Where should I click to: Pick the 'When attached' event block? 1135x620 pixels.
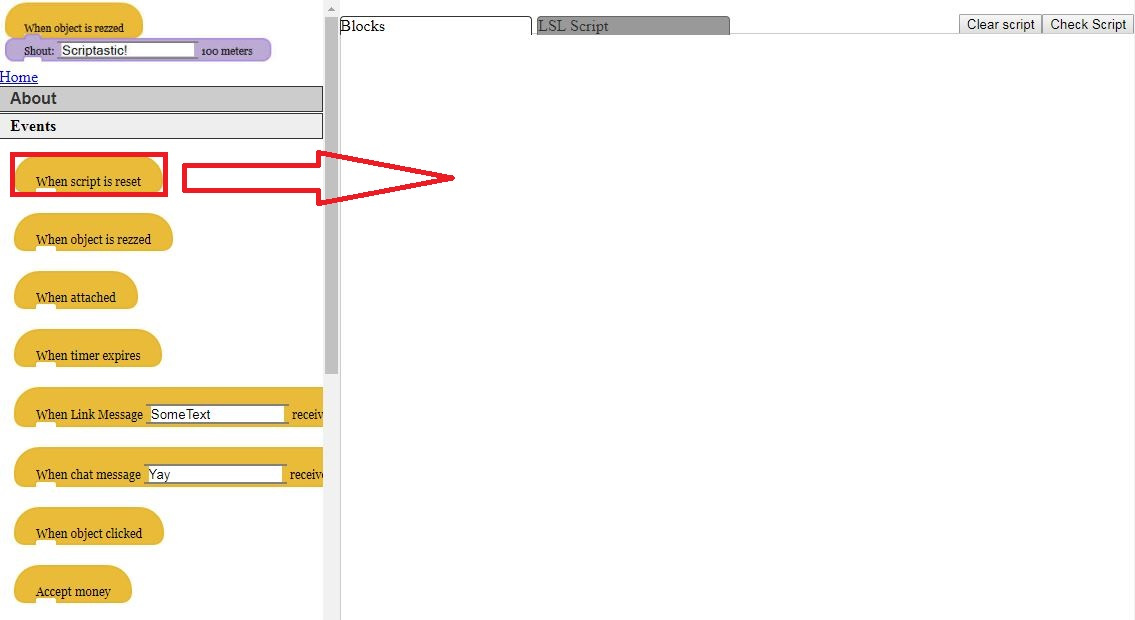pyautogui.click(x=76, y=290)
